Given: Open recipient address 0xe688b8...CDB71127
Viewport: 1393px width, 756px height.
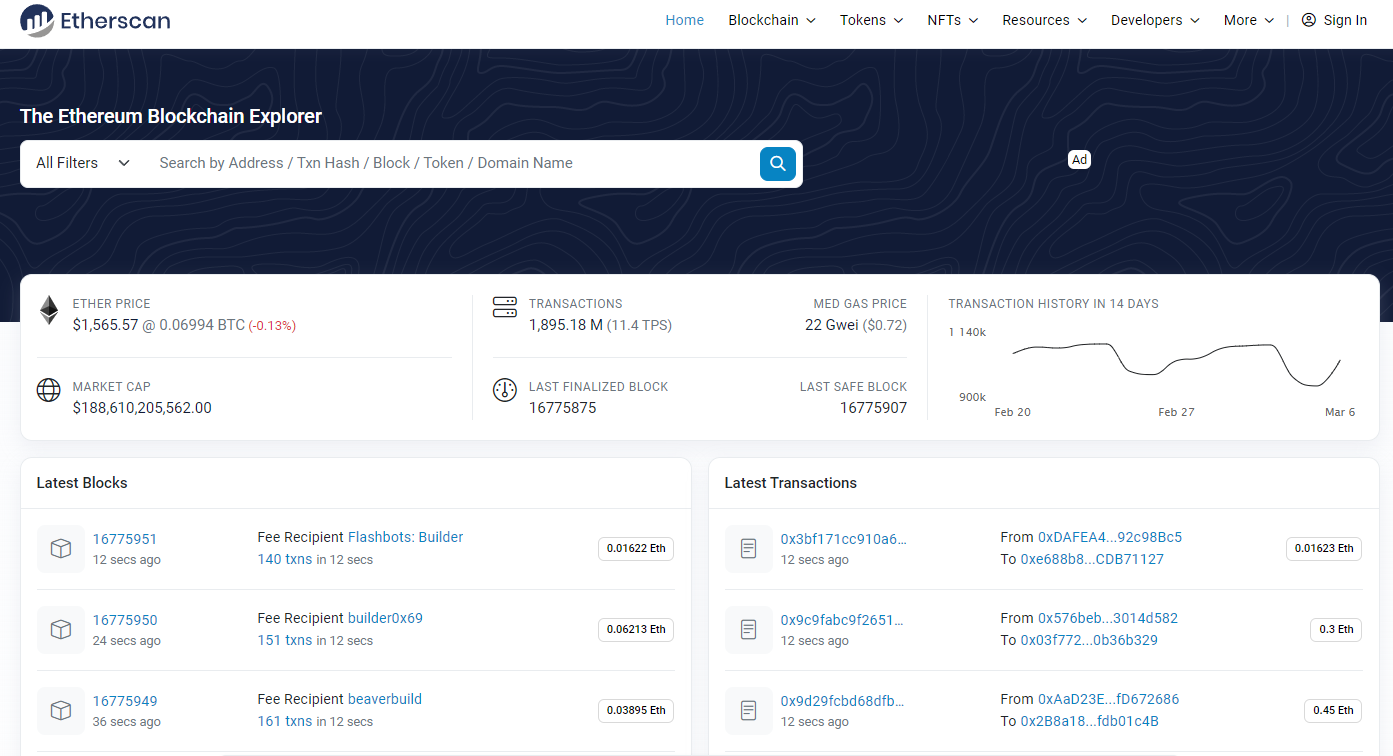Looking at the screenshot, I should 1092,559.
